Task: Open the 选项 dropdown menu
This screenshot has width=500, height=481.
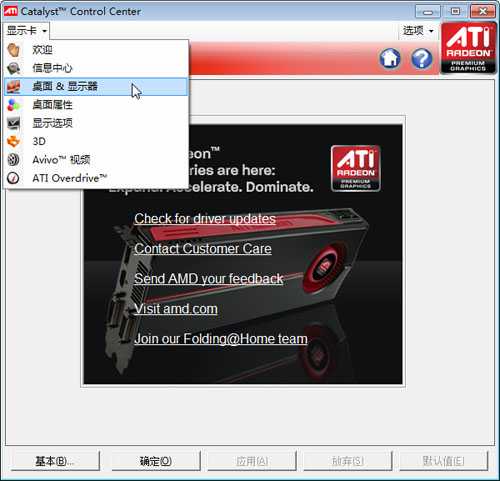Action: tap(418, 31)
